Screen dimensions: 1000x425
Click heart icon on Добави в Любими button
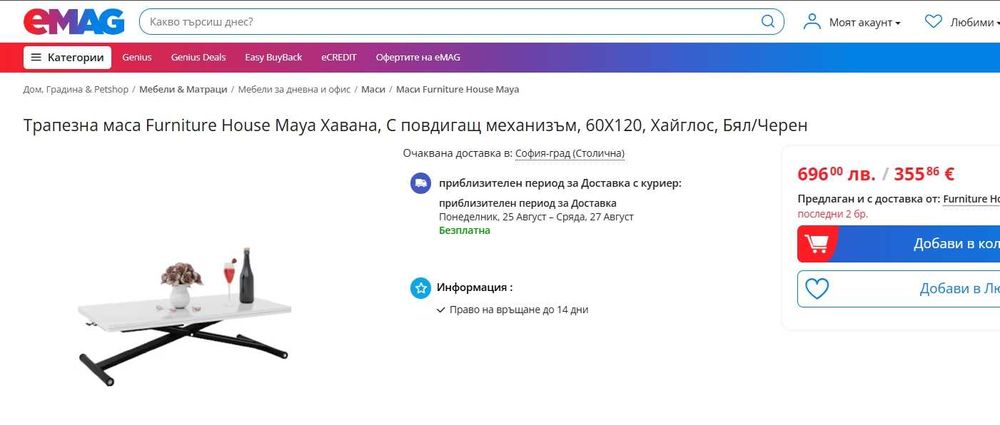(816, 289)
